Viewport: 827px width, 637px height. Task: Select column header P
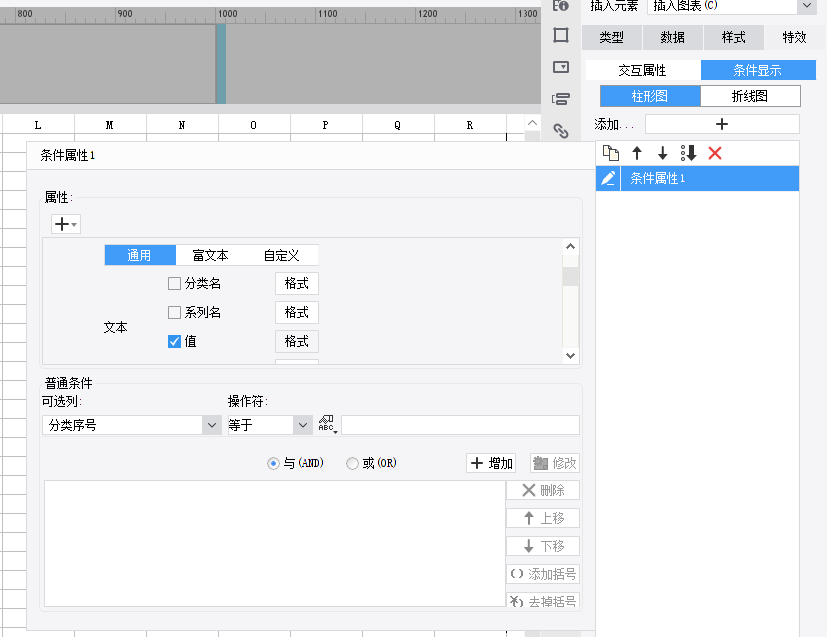pyautogui.click(x=326, y=125)
